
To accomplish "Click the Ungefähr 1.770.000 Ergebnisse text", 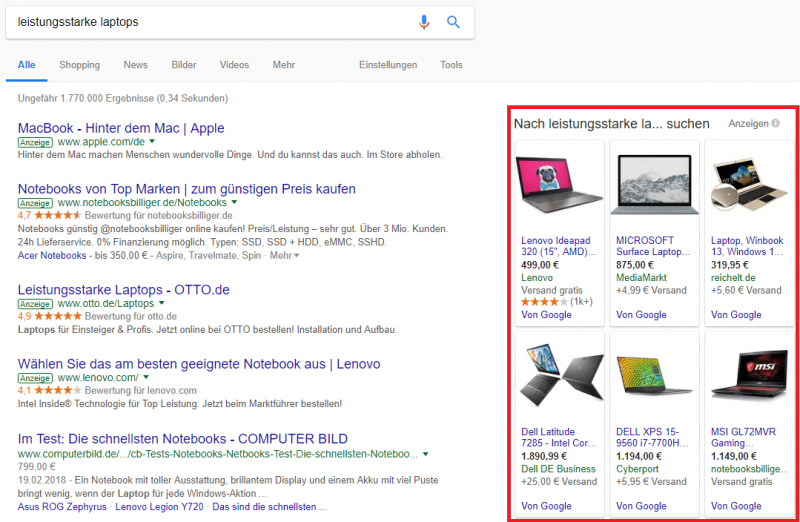I will coord(122,98).
